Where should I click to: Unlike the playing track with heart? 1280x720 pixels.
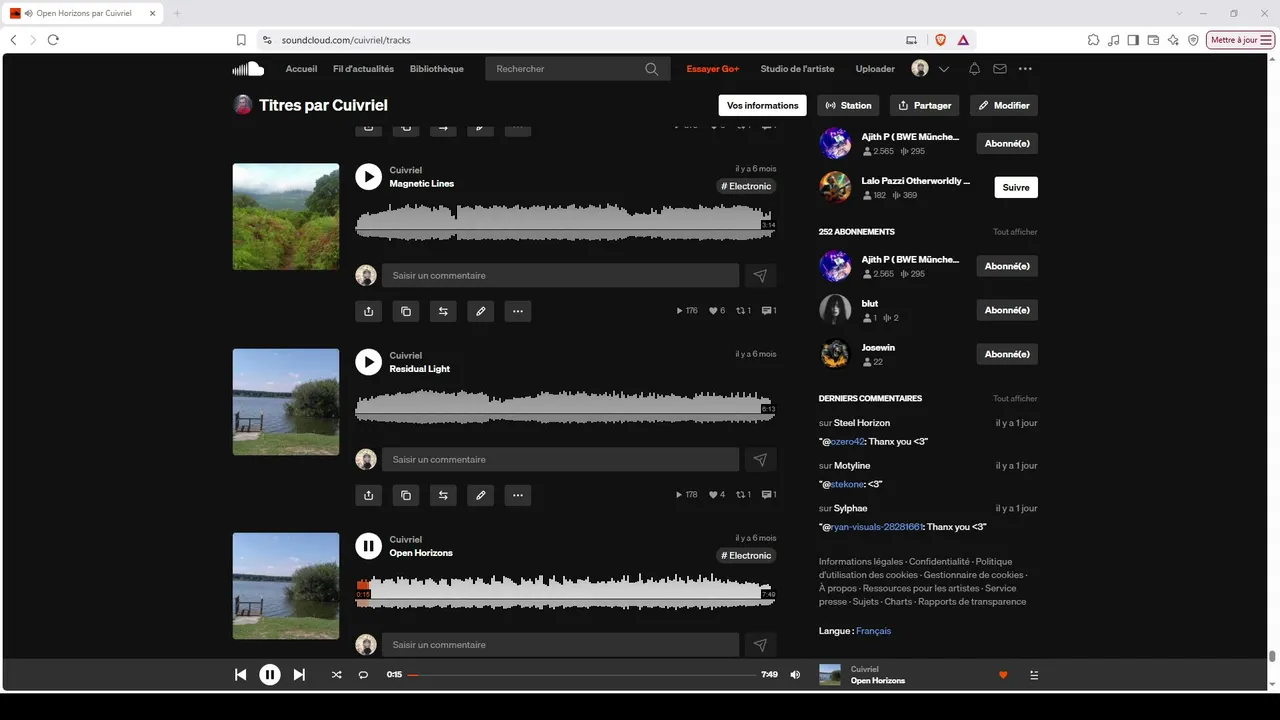[x=1003, y=675]
